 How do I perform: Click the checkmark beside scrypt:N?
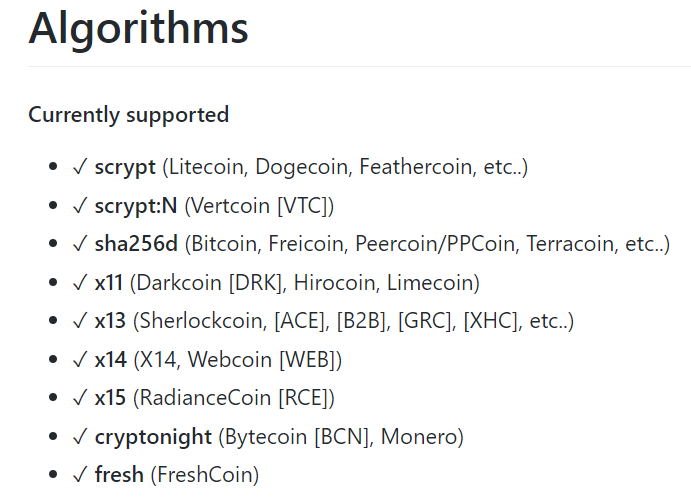pyautogui.click(x=80, y=206)
